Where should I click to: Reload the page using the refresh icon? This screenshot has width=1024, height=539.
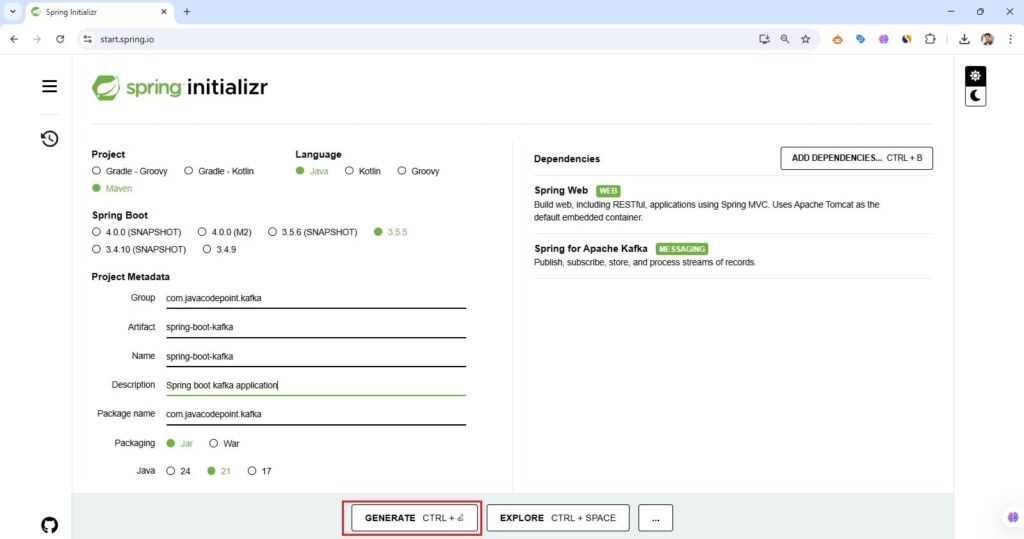[x=60, y=39]
